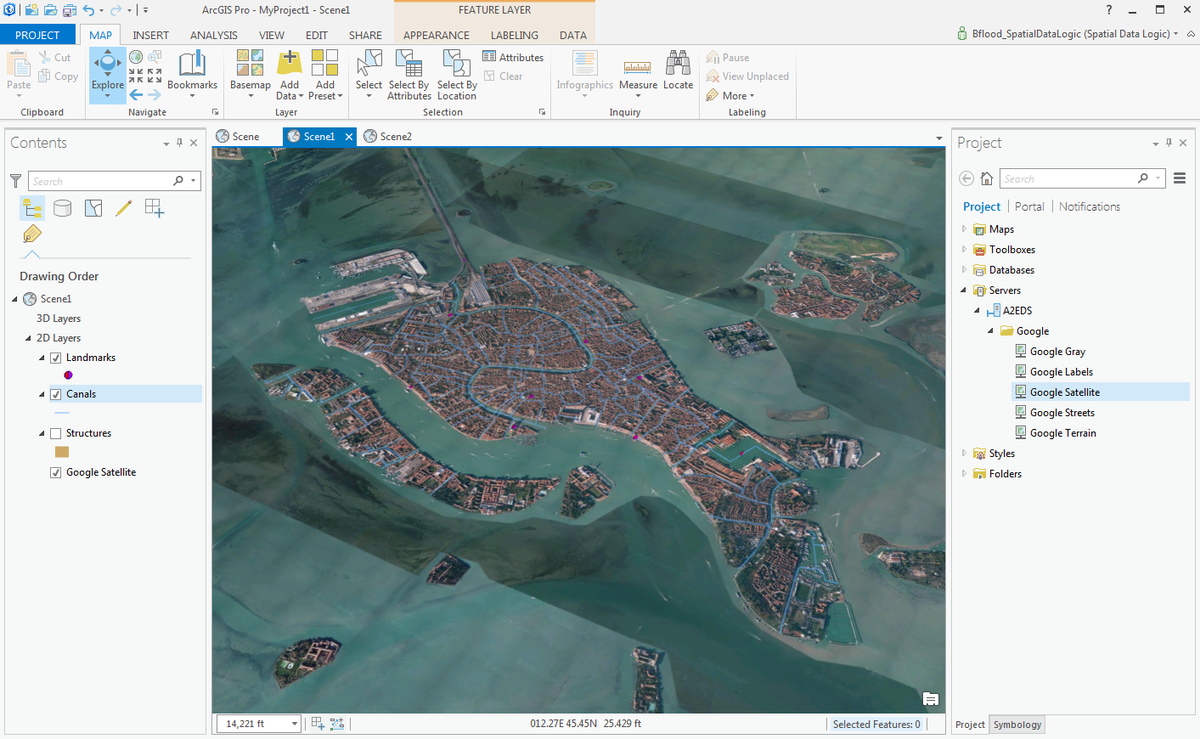This screenshot has width=1200, height=739.
Task: Go to previous extent arrow
Action: [x=136, y=94]
